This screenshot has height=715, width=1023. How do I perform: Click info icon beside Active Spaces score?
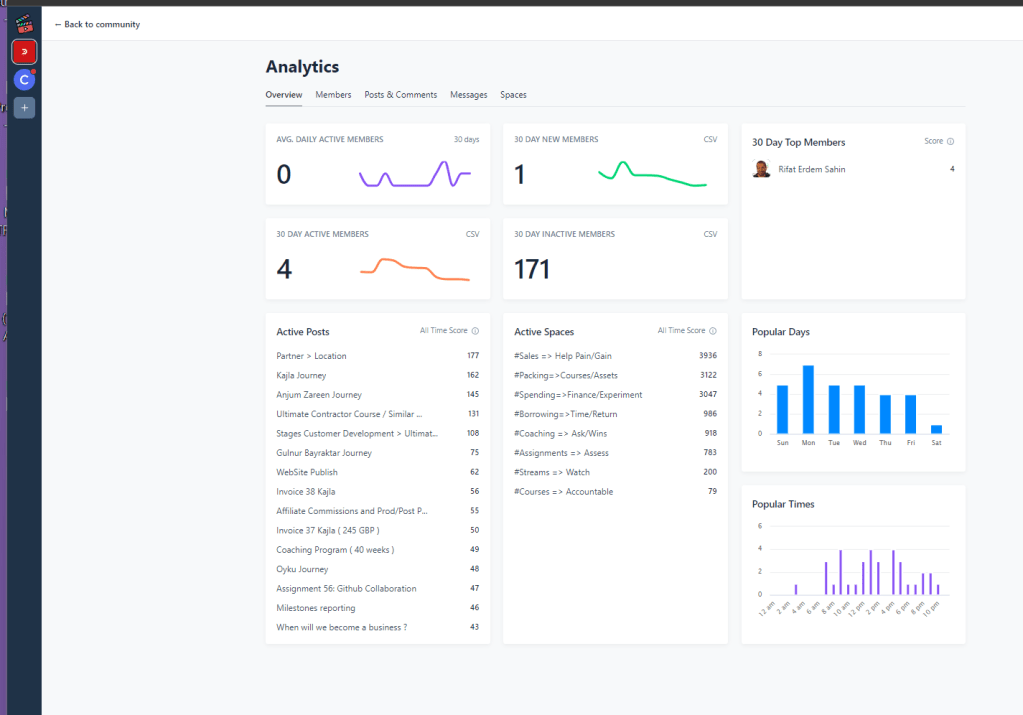click(x=712, y=331)
